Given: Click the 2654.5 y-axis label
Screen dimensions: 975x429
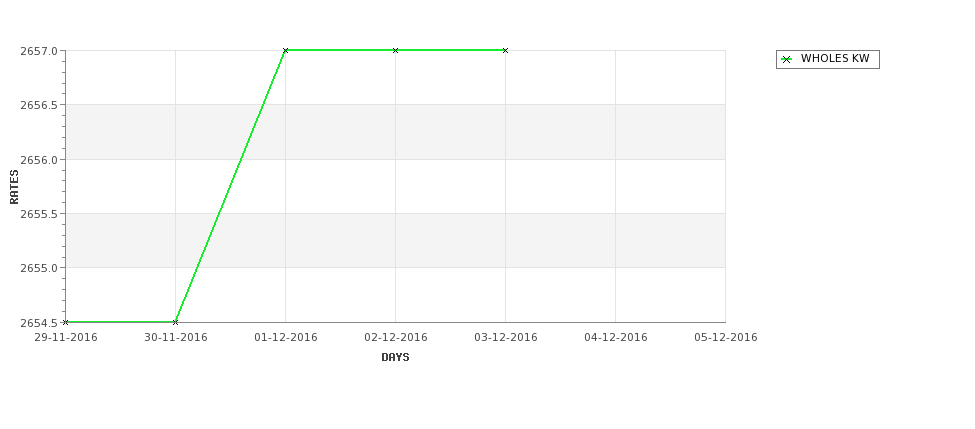Looking at the screenshot, I should click(39, 323).
